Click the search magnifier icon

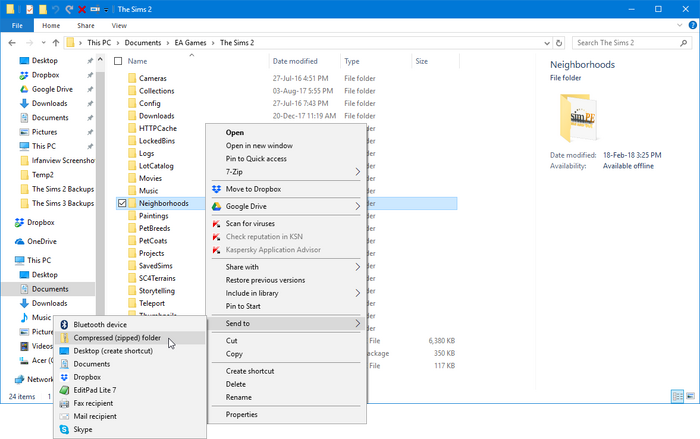pyautogui.click(x=683, y=43)
